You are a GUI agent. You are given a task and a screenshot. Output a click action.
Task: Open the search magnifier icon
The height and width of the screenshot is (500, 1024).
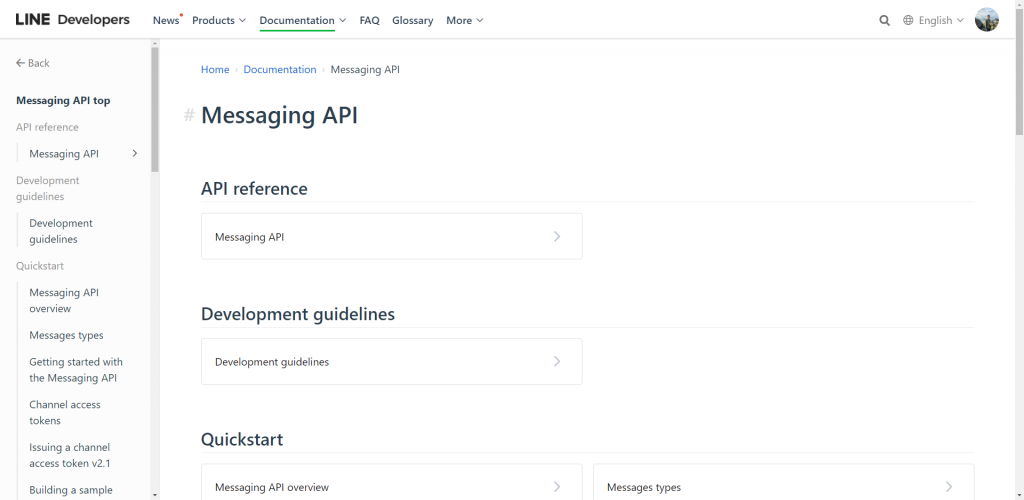click(884, 20)
